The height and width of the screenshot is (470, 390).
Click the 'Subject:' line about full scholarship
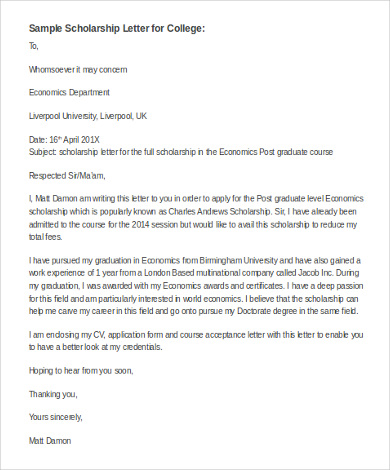click(181, 152)
